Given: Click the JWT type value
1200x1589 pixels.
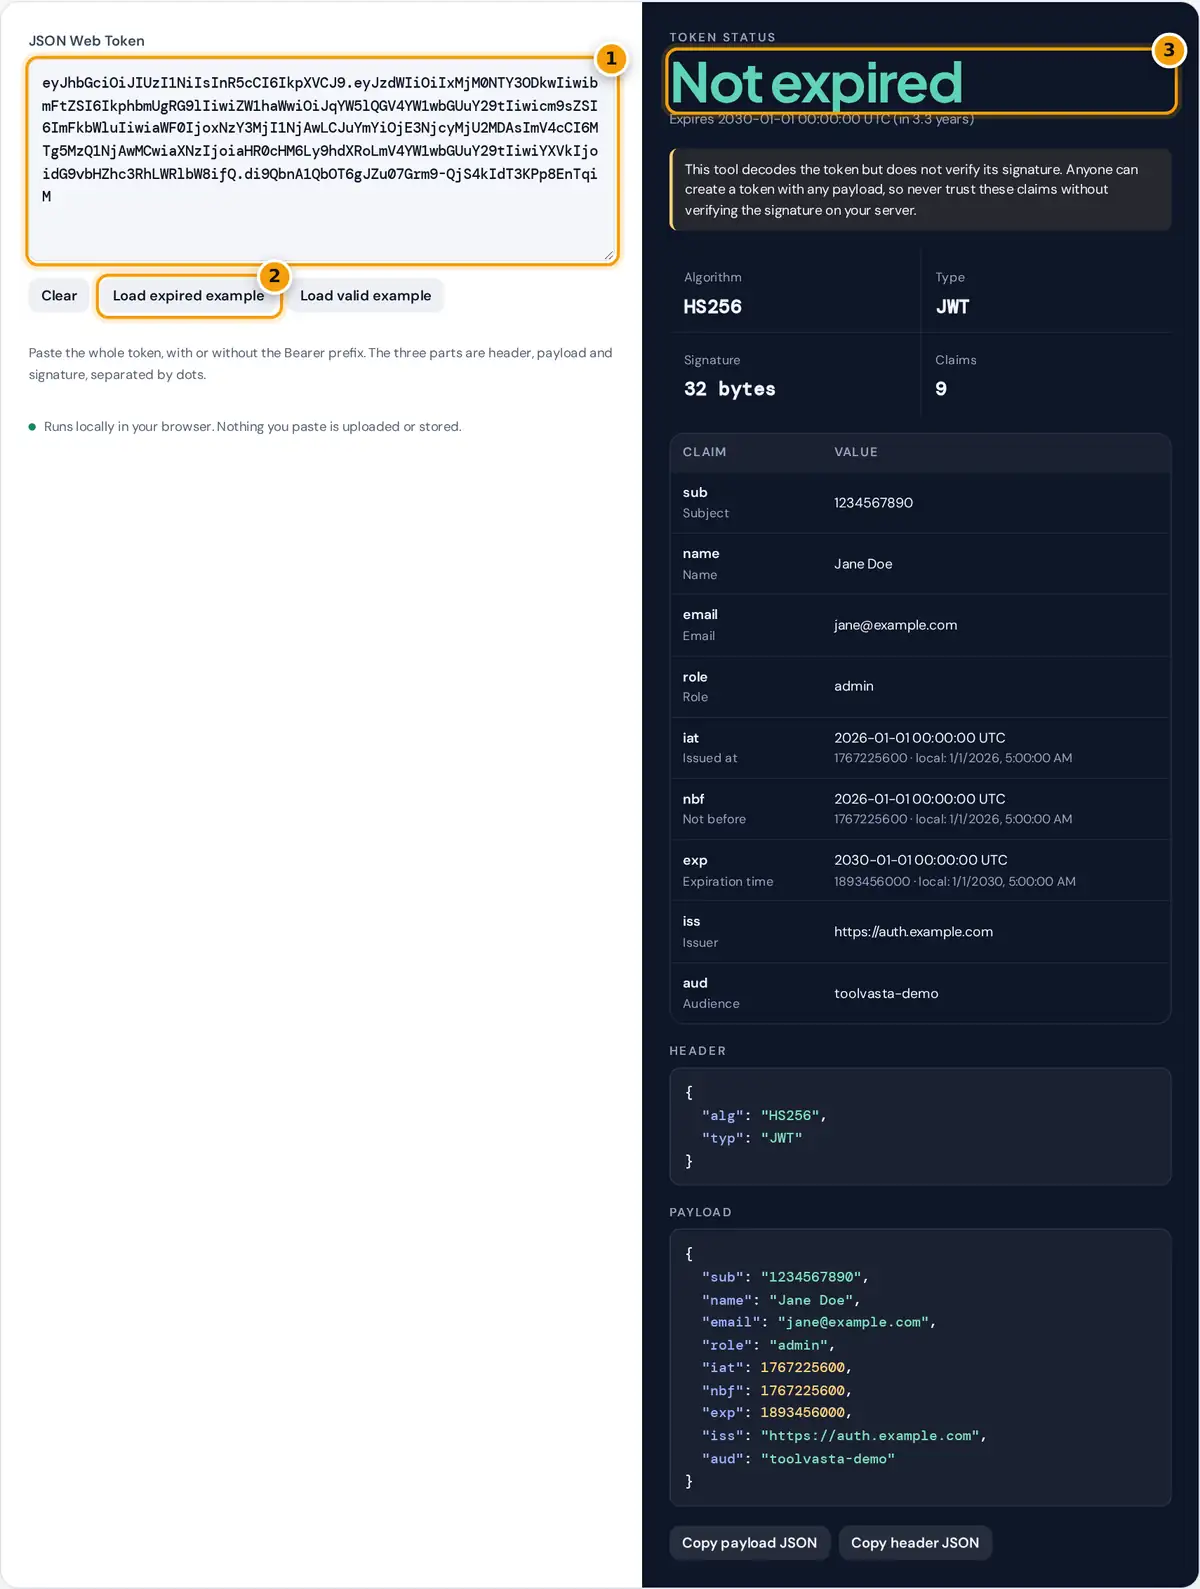Looking at the screenshot, I should tap(952, 307).
